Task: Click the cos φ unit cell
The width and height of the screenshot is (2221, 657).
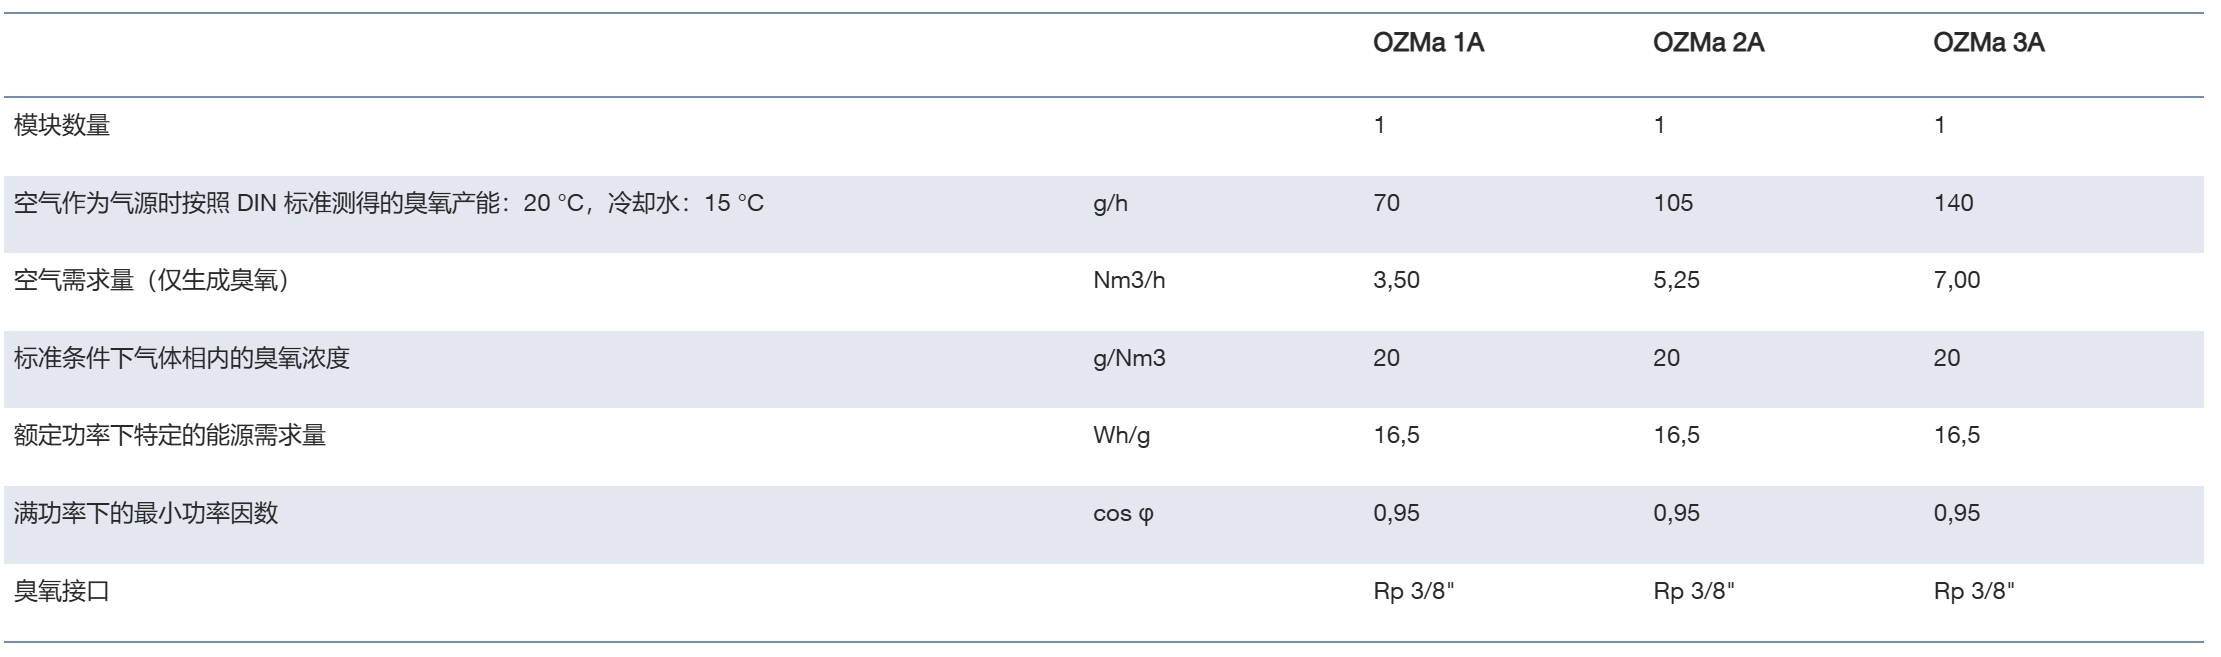Action: tap(1123, 514)
